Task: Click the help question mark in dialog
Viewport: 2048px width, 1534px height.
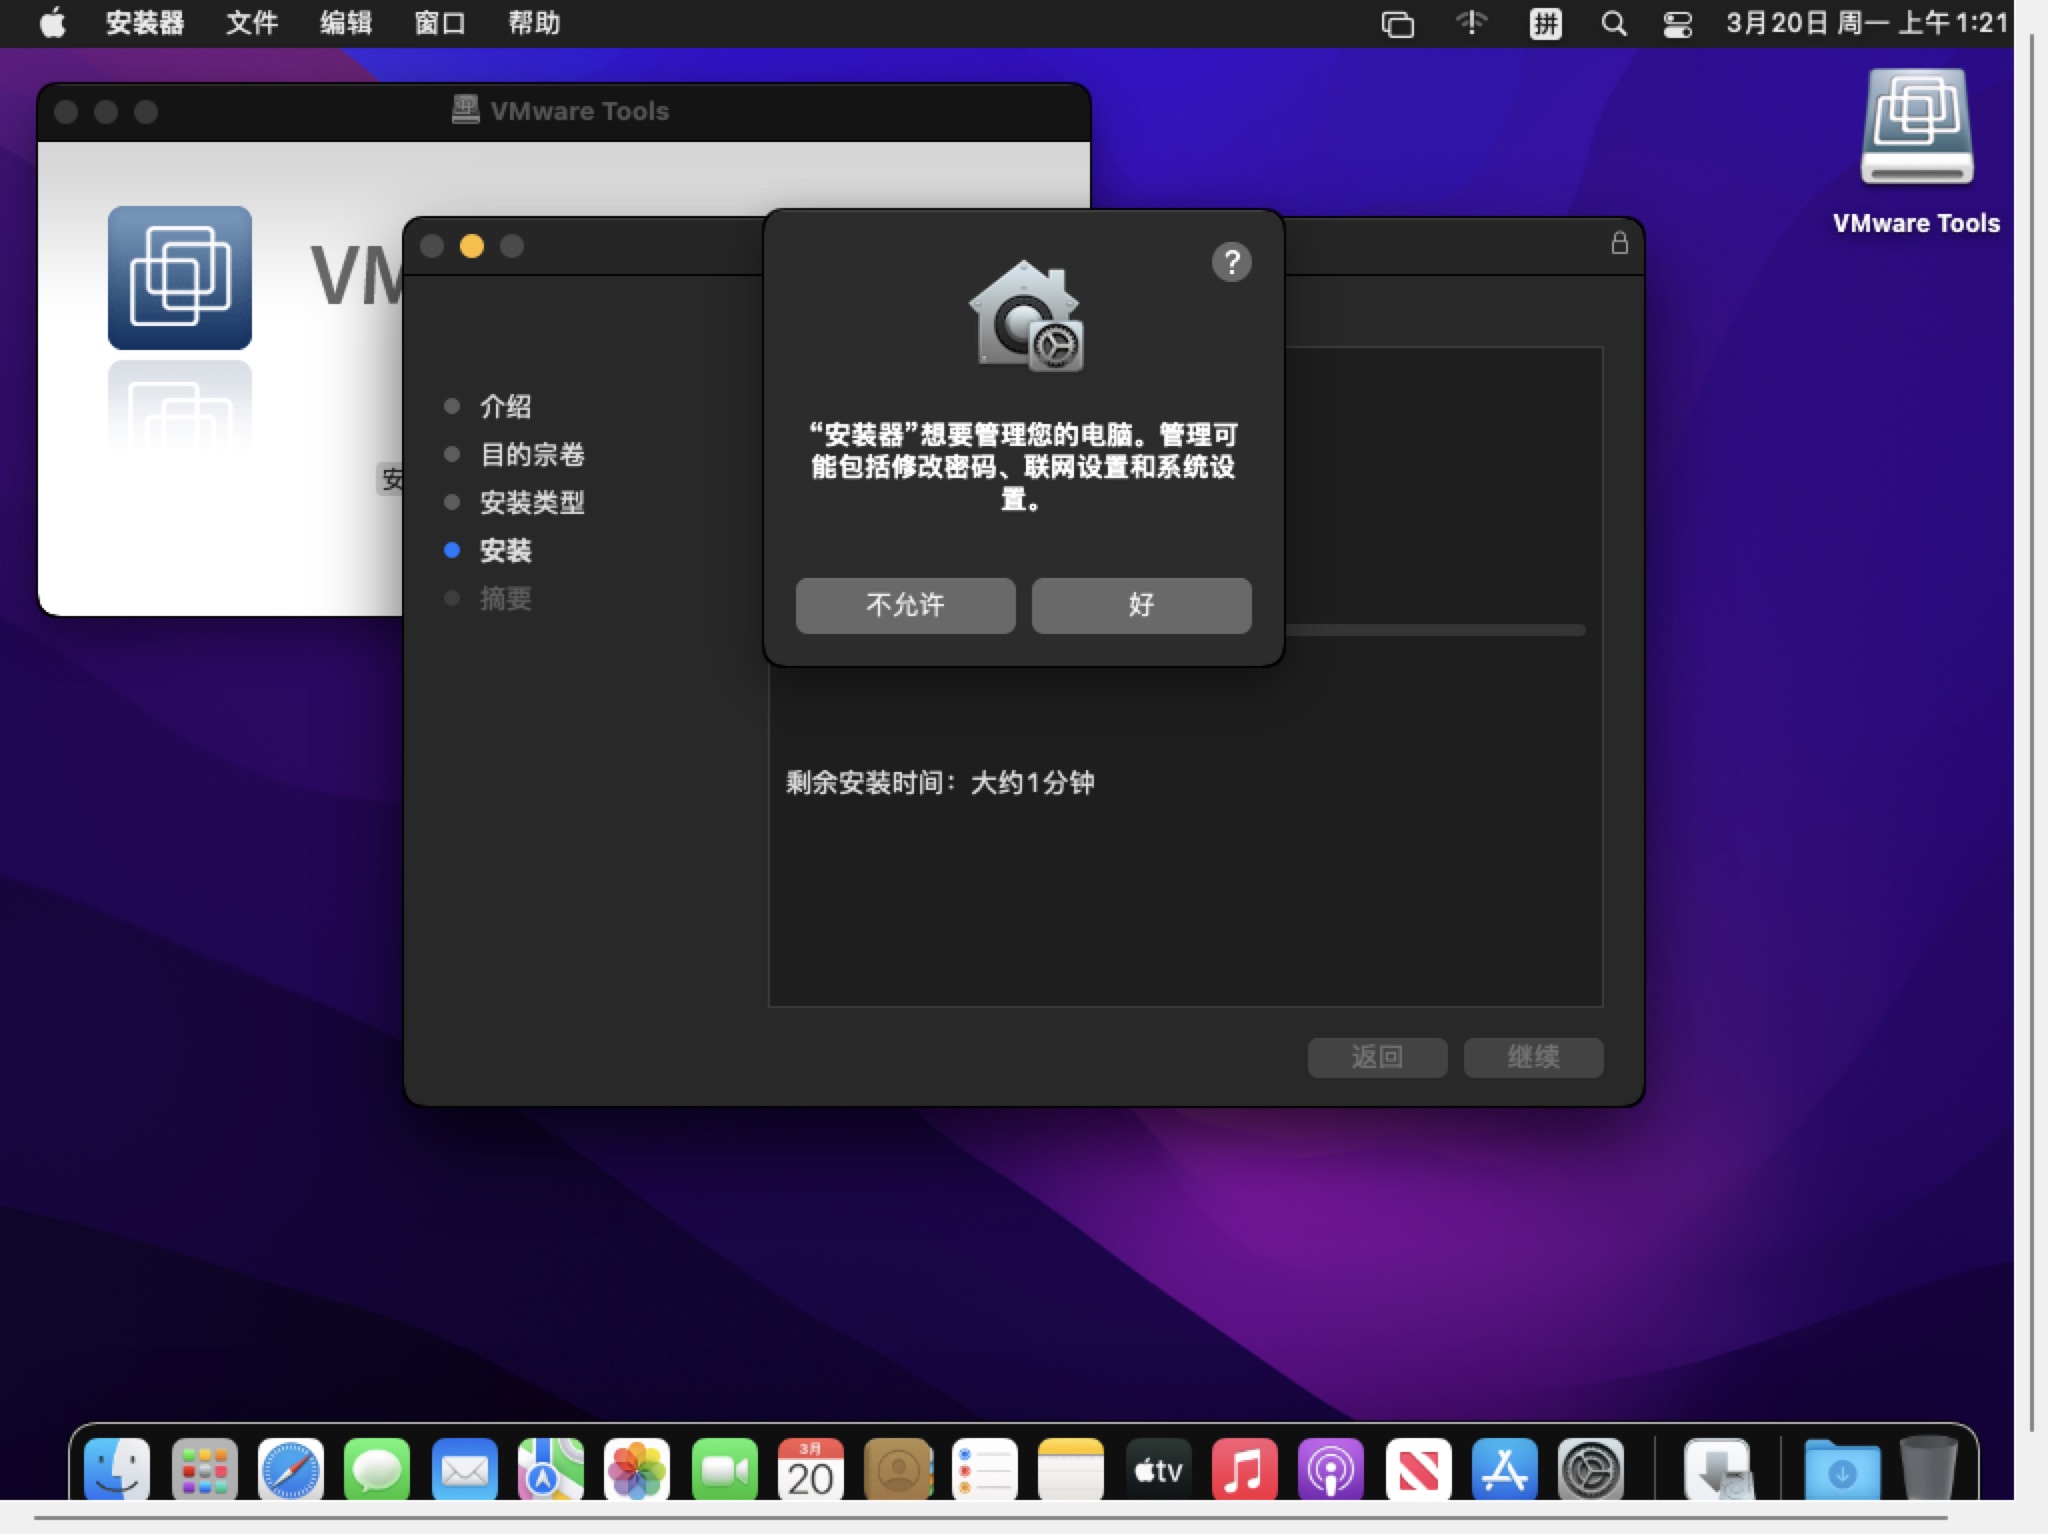Action: tap(1231, 262)
